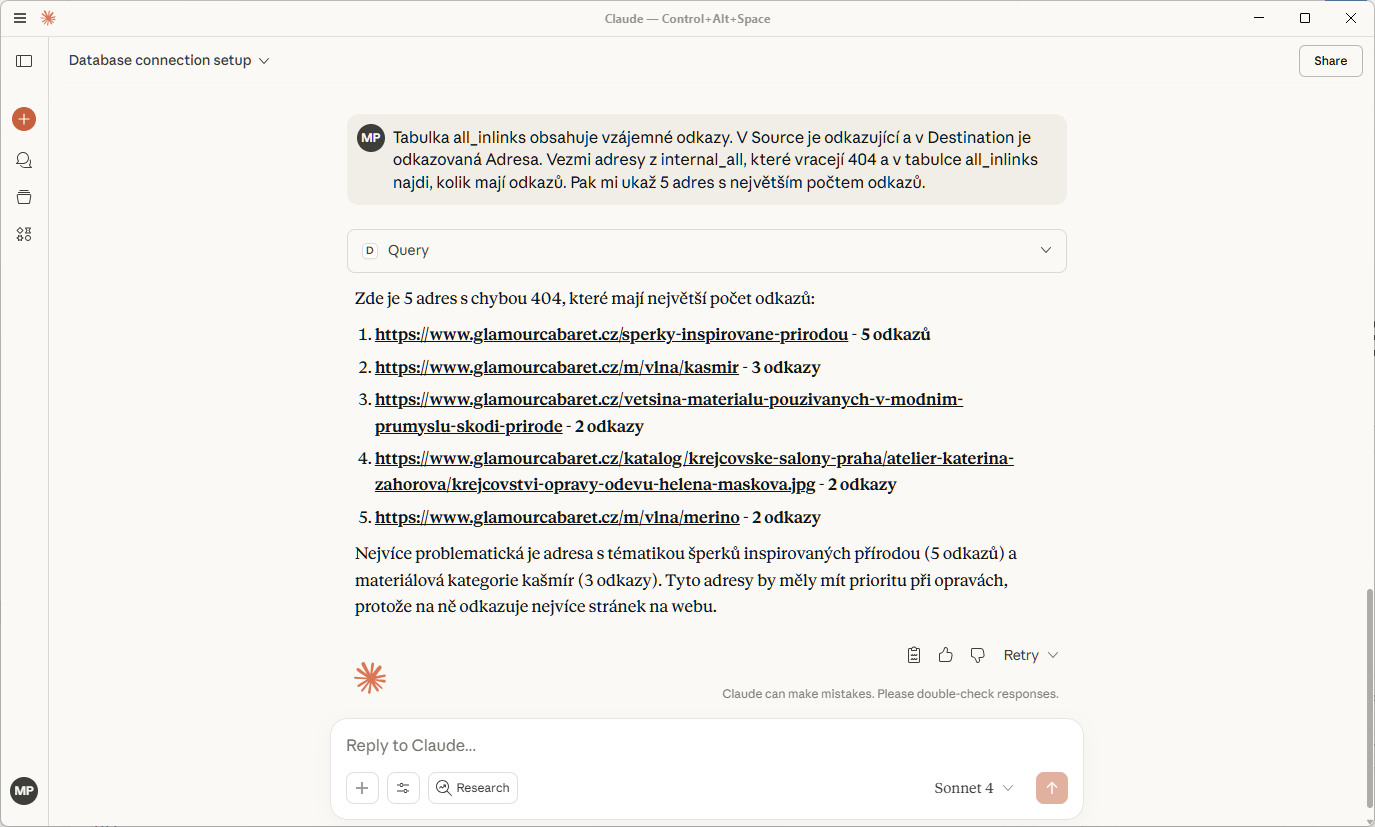Click the Share button
The height and width of the screenshot is (827, 1375).
click(1330, 61)
